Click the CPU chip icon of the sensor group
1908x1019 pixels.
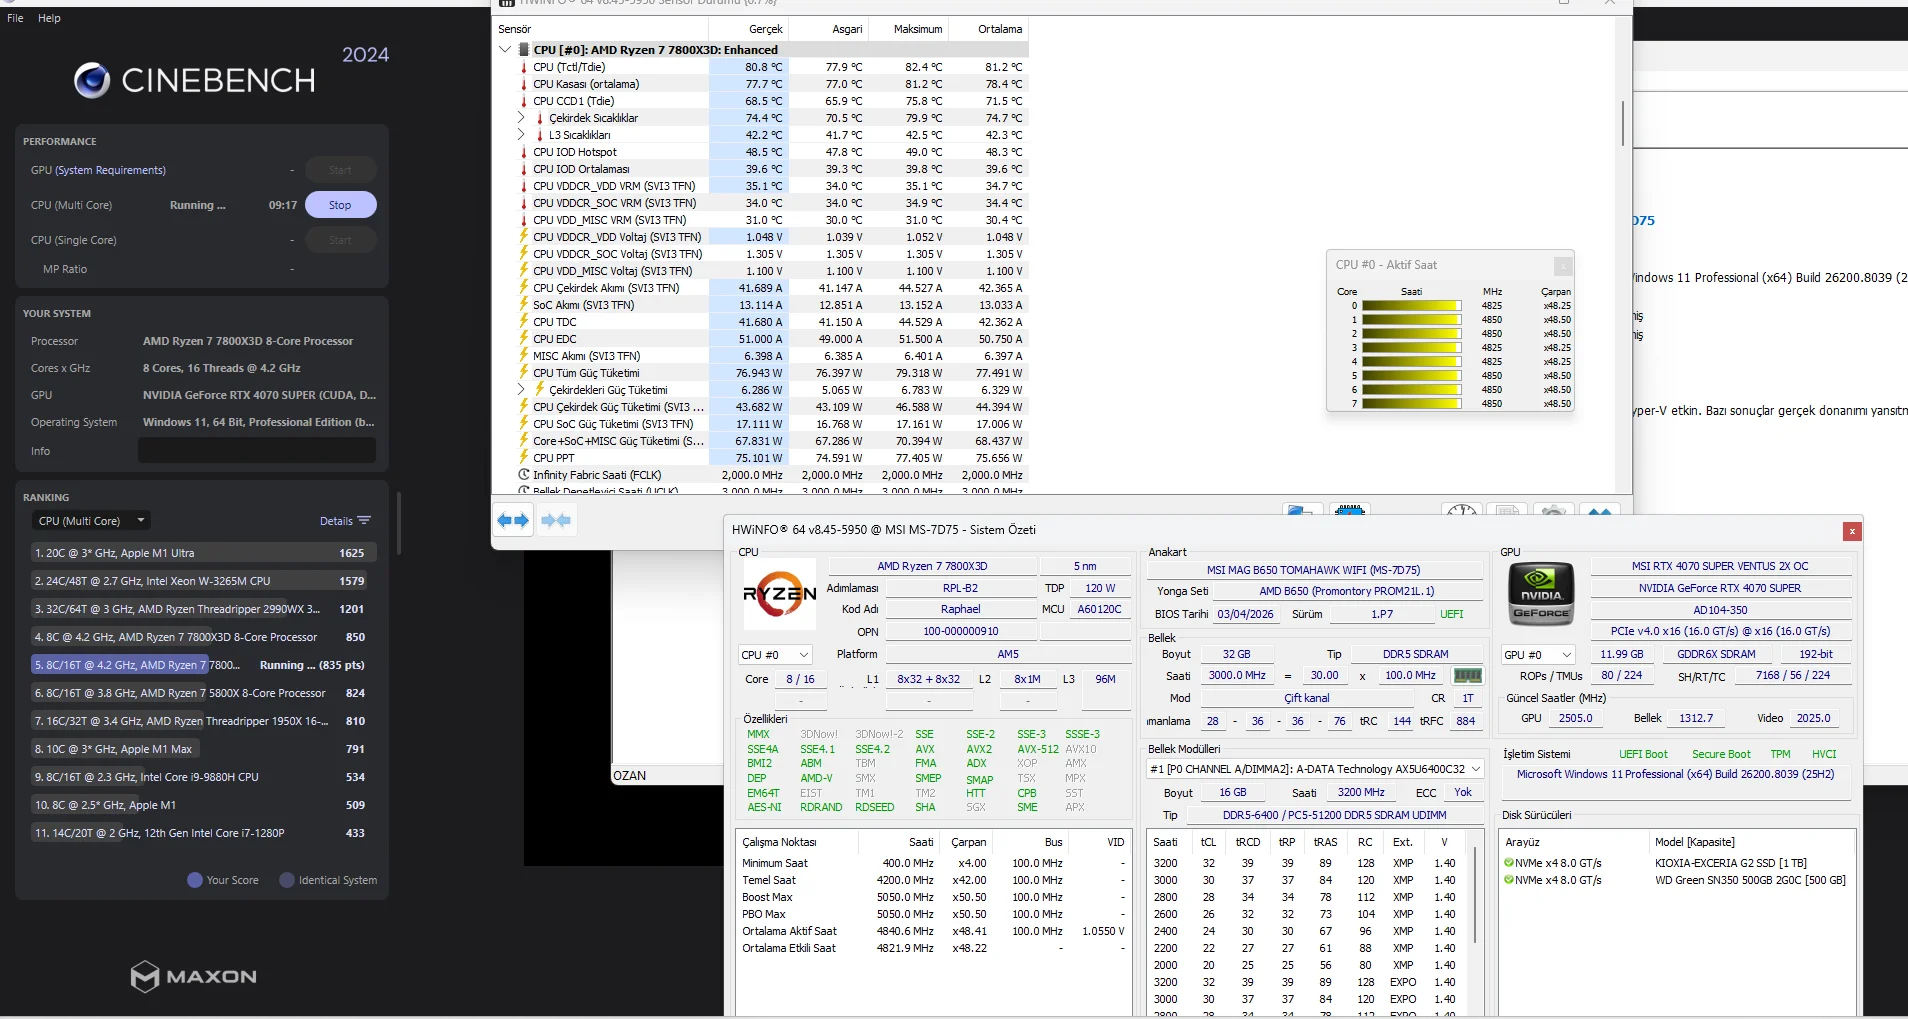click(523, 49)
